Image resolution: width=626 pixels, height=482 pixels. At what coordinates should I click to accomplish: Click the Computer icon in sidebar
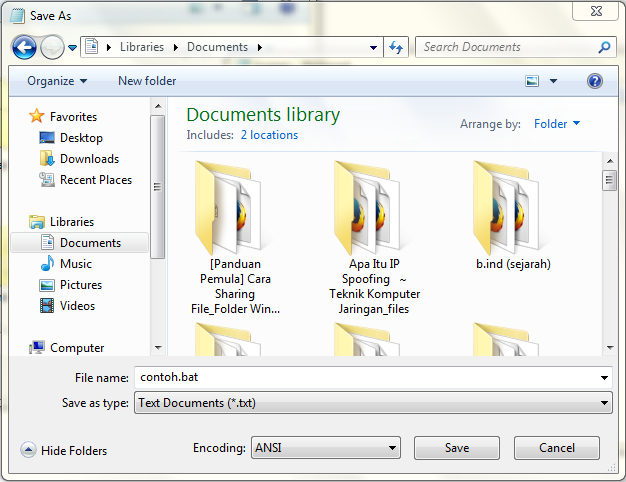pos(37,347)
